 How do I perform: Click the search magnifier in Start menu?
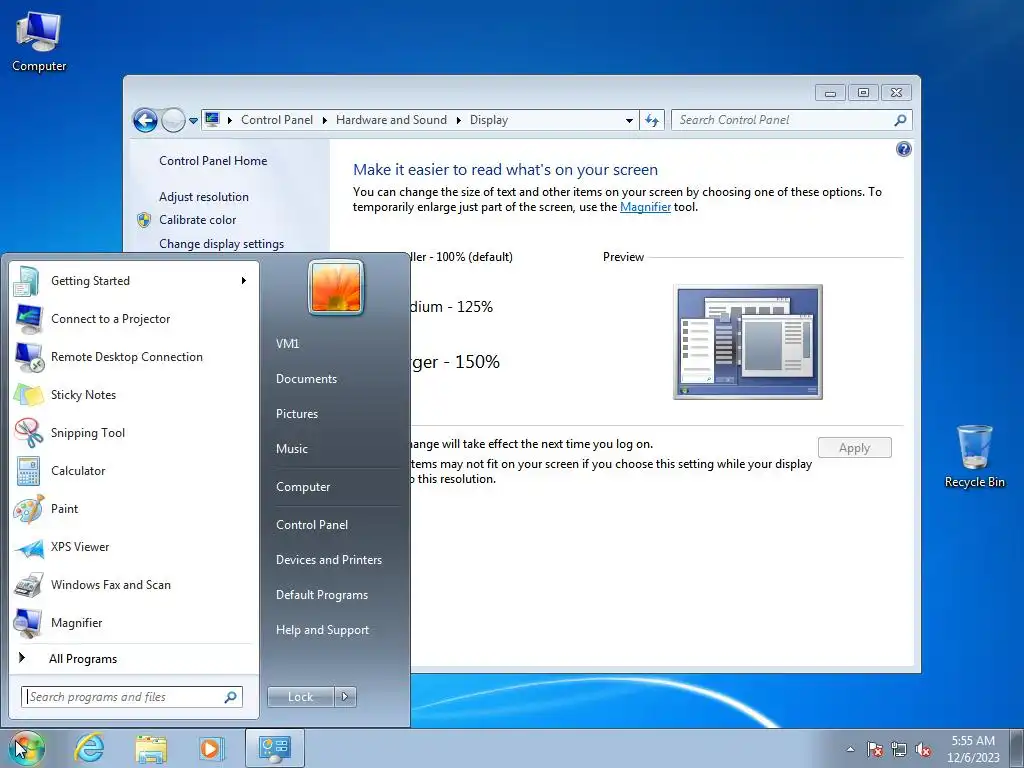coord(231,697)
